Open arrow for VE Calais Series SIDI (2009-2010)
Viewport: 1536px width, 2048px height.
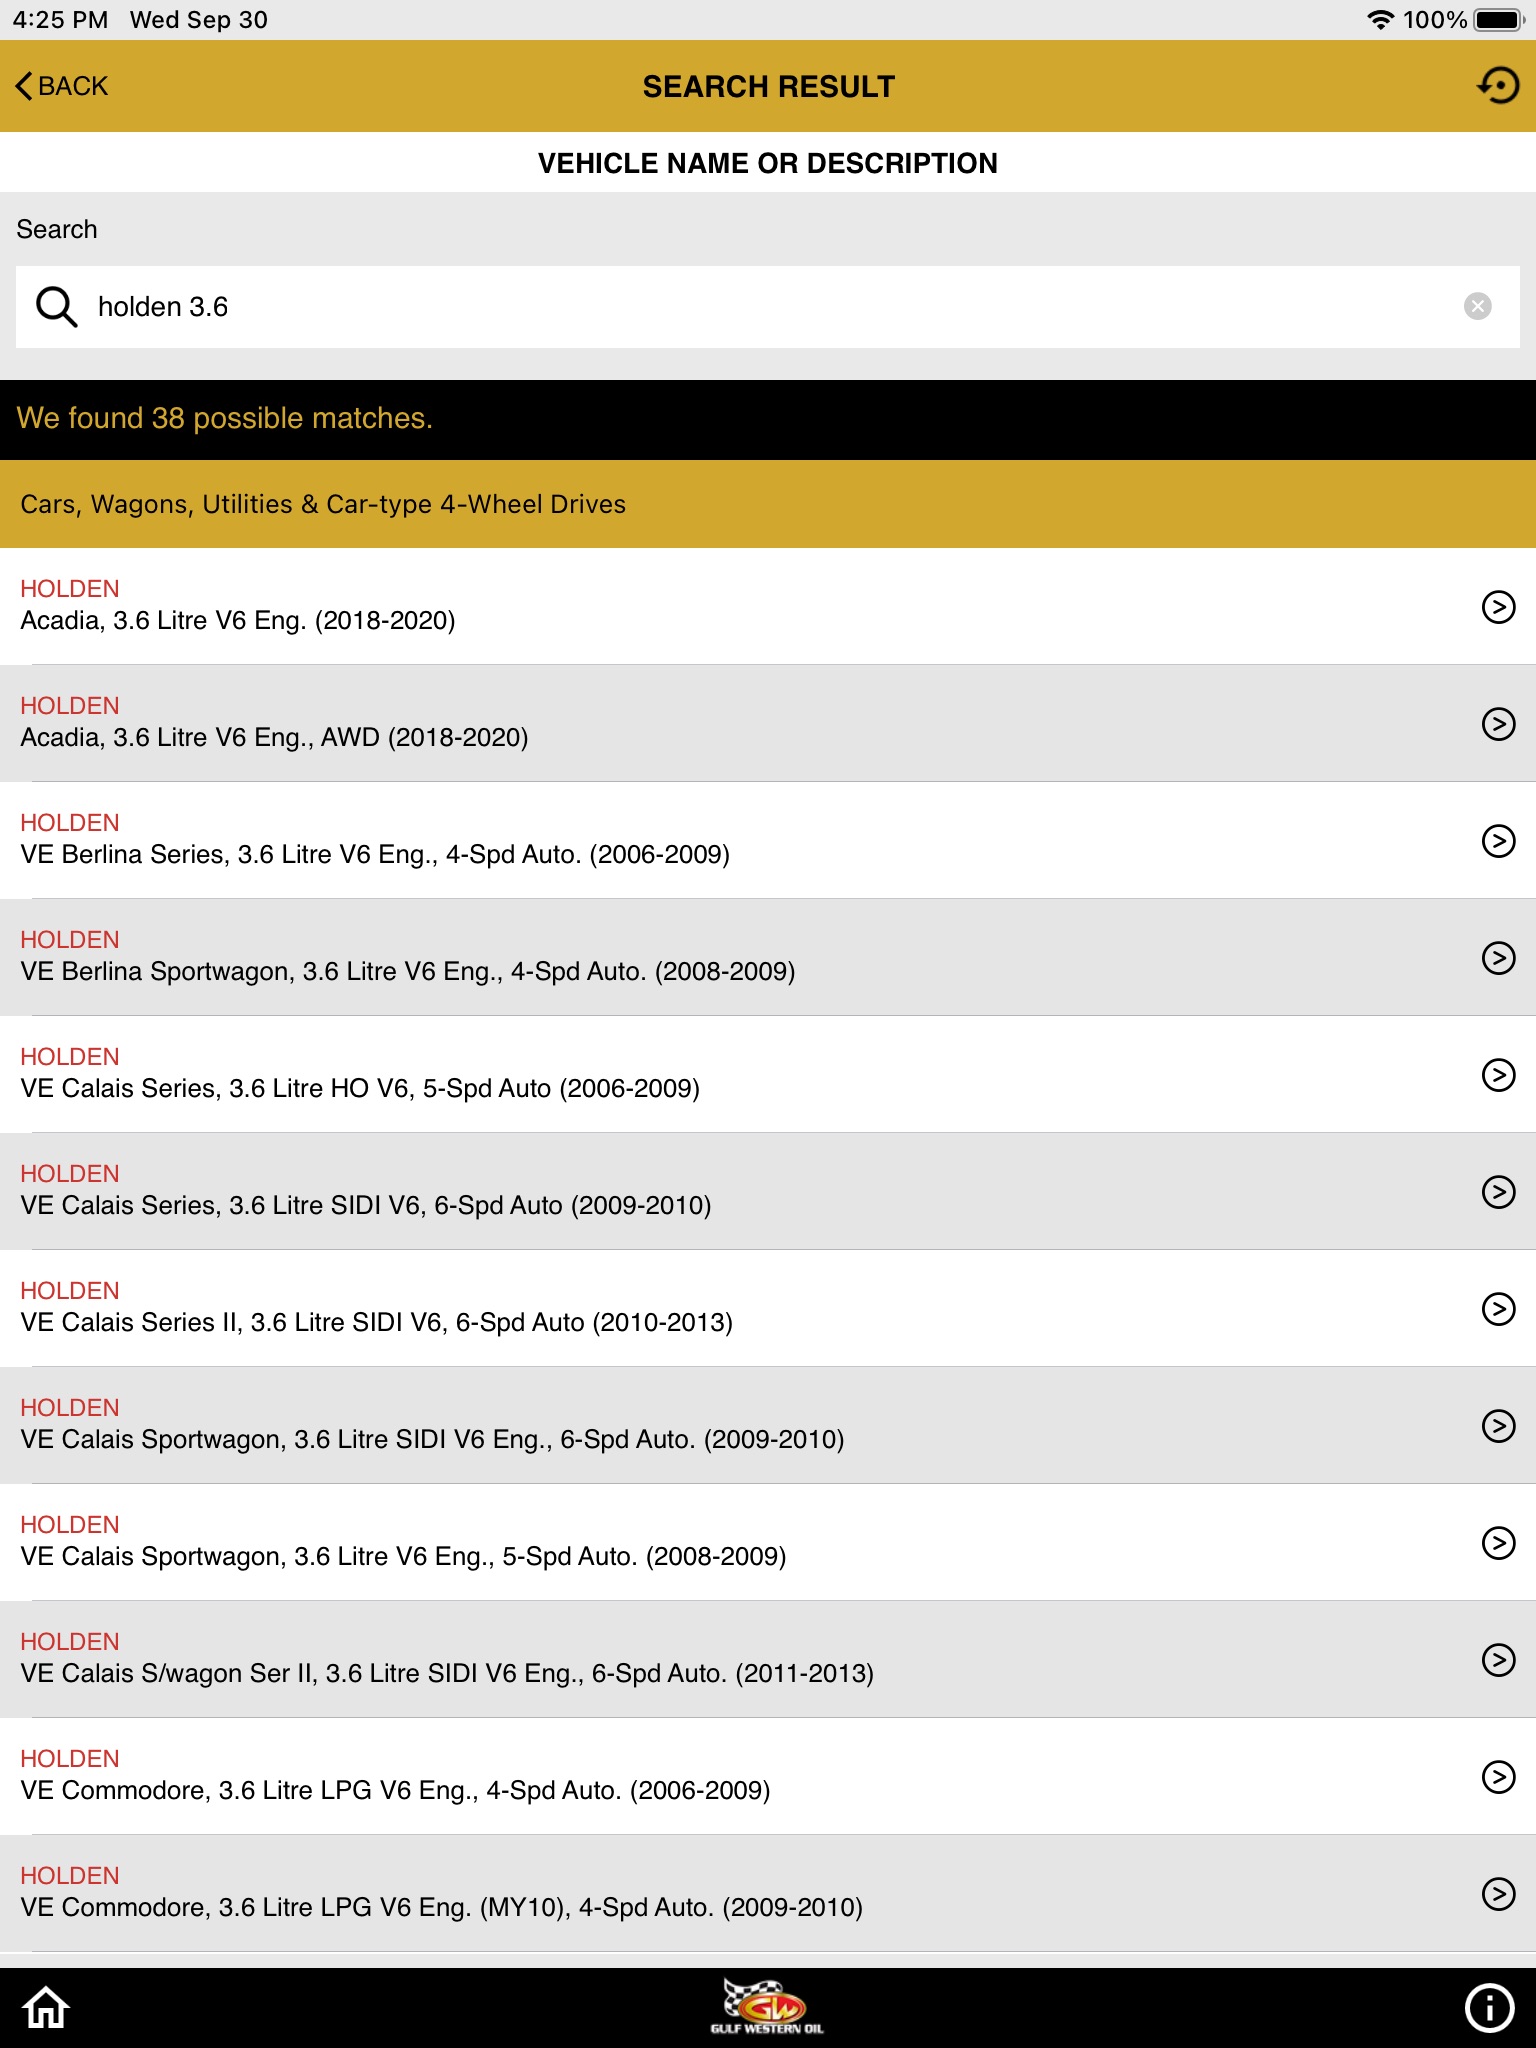(x=1497, y=1191)
